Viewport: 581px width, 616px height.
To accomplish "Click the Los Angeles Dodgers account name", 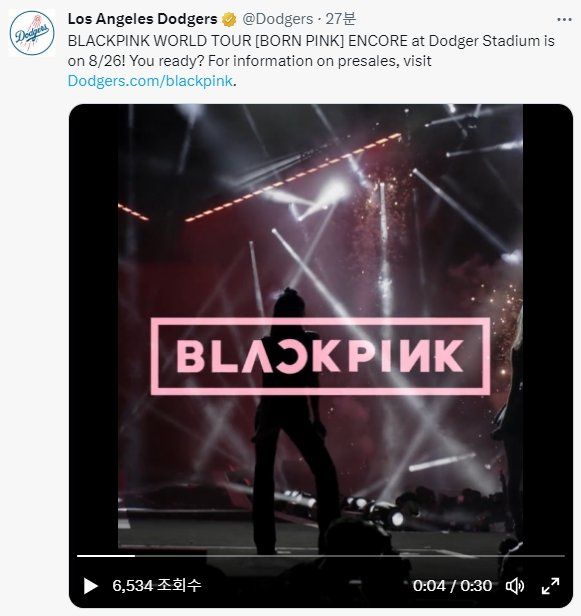I will pyautogui.click(x=142, y=19).
